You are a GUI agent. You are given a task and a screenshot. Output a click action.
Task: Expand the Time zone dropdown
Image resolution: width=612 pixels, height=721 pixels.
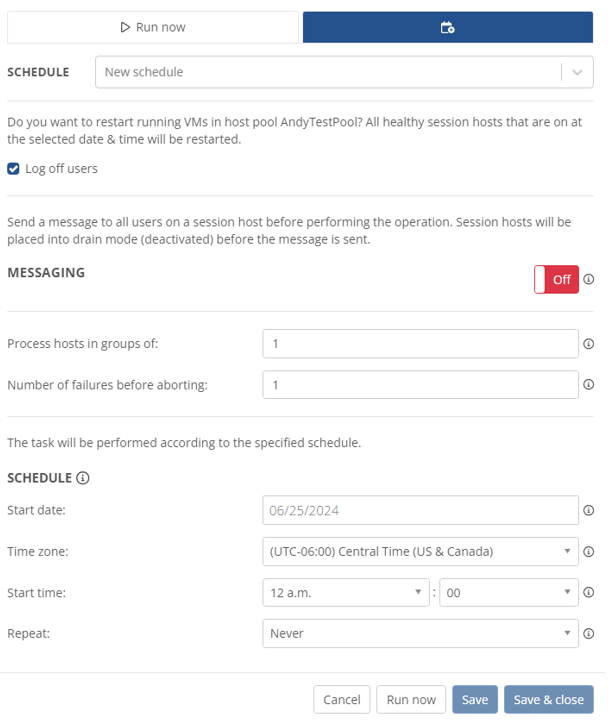click(420, 551)
